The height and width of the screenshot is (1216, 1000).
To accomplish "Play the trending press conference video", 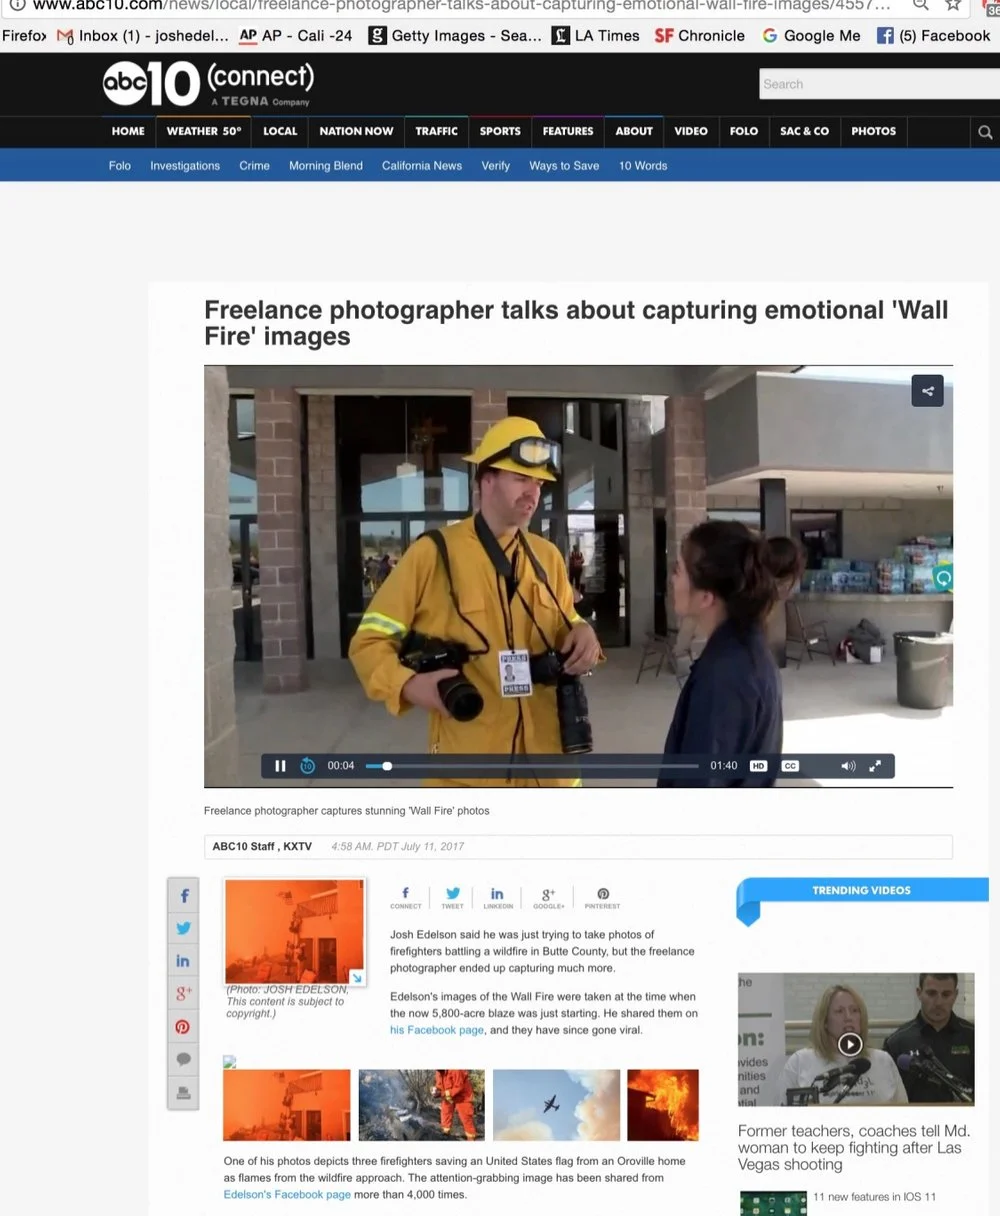I will click(850, 1045).
